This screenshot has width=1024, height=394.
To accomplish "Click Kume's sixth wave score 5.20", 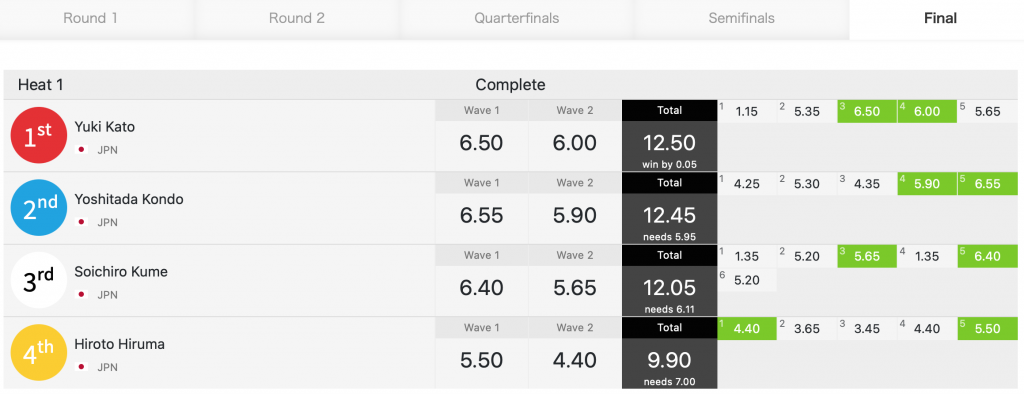I will 747,280.
